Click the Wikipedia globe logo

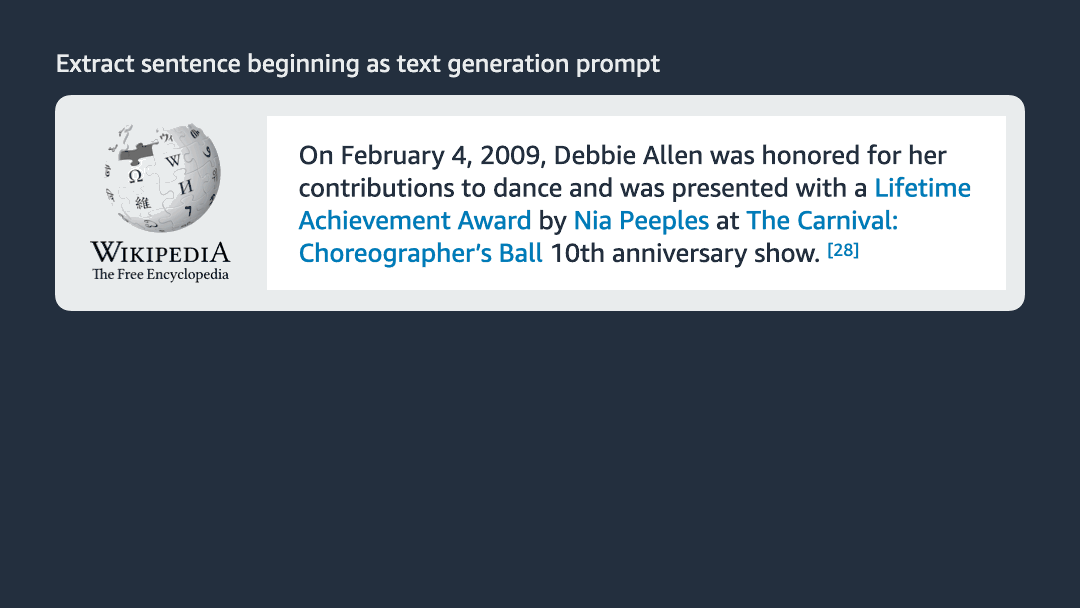160,180
